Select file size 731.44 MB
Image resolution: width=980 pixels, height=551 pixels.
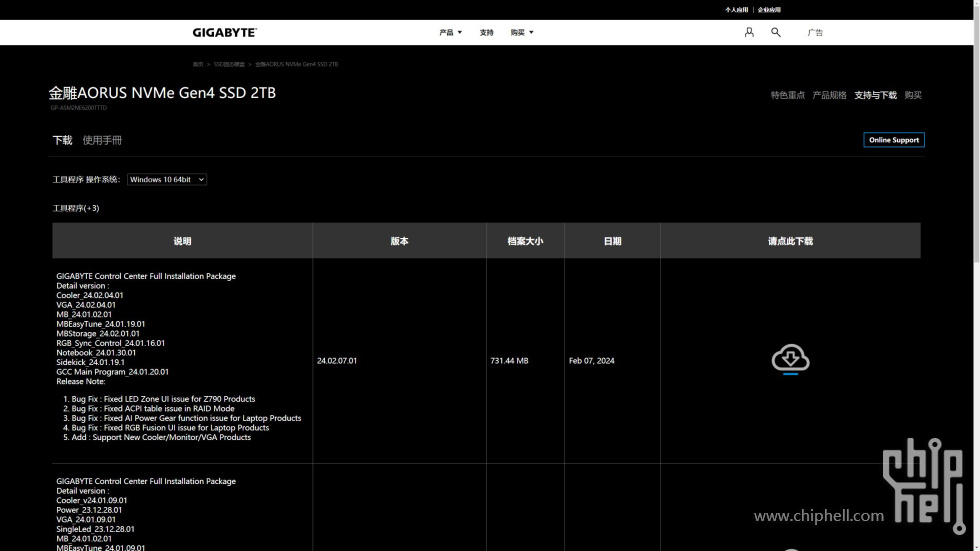[x=509, y=360]
